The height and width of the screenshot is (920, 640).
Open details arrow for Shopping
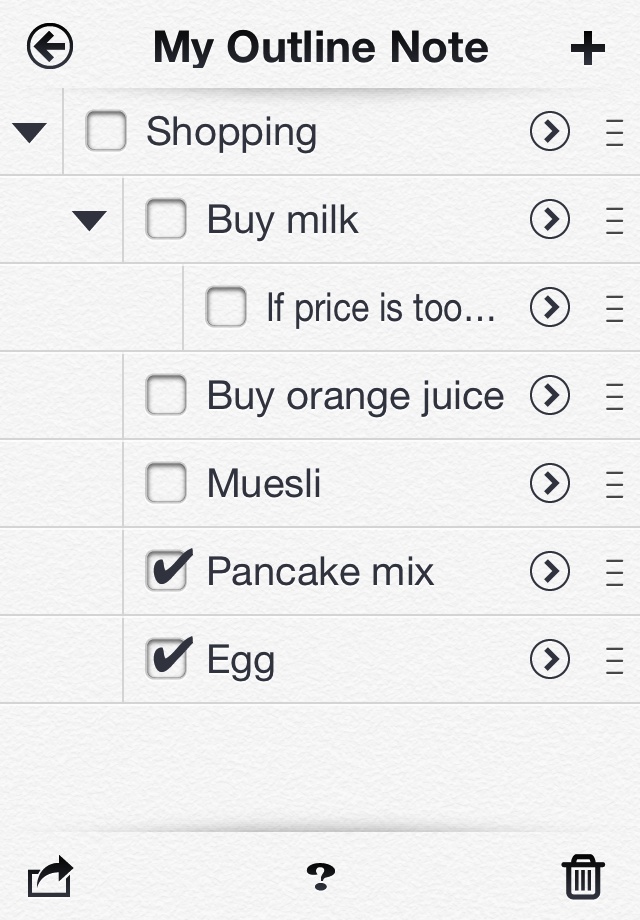point(550,132)
